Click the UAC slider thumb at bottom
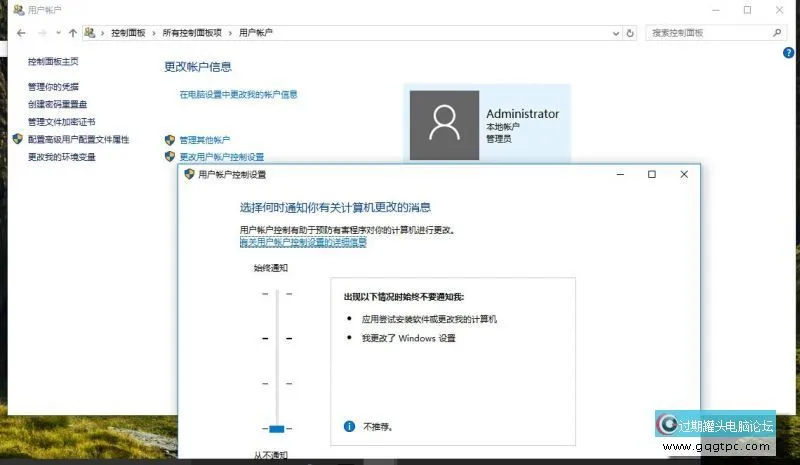The image size is (800, 465). pyautogui.click(x=277, y=429)
